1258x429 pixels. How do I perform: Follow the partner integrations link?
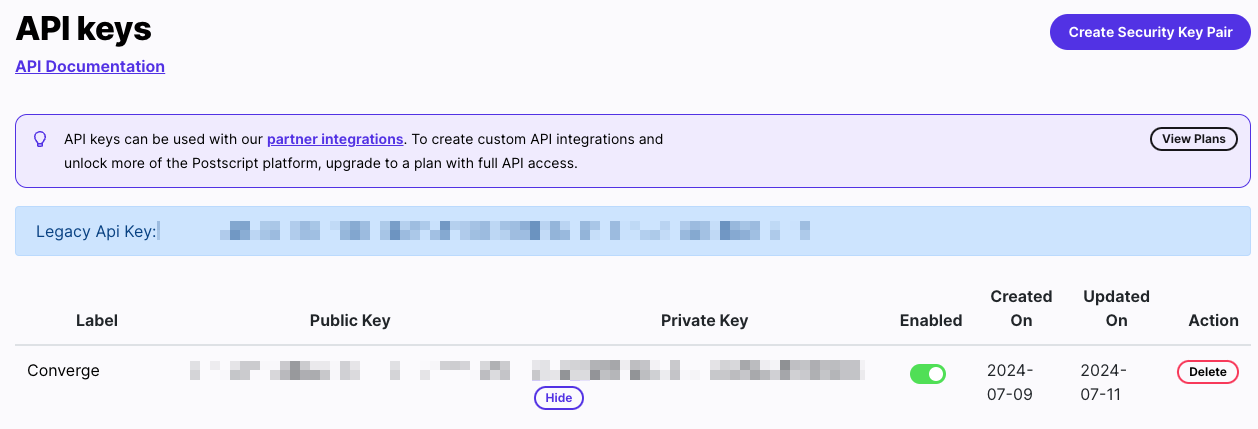[x=335, y=139]
